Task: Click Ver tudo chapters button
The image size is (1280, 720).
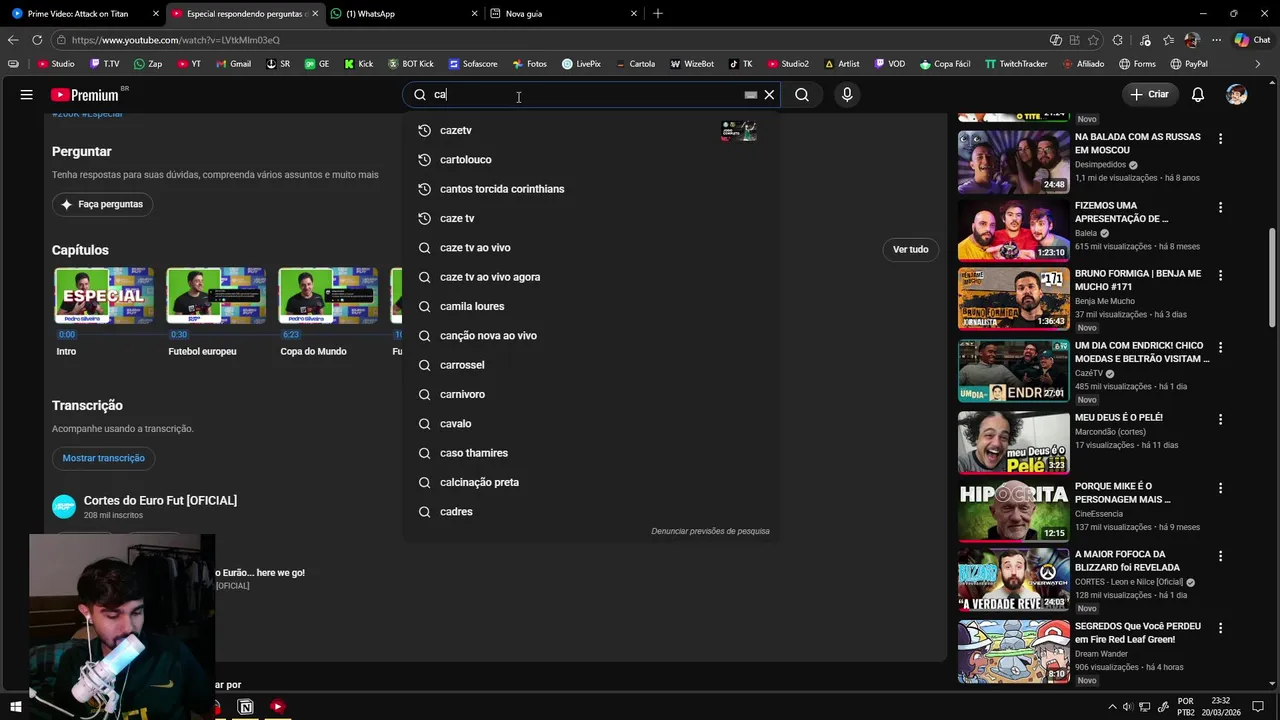Action: pyautogui.click(x=910, y=249)
